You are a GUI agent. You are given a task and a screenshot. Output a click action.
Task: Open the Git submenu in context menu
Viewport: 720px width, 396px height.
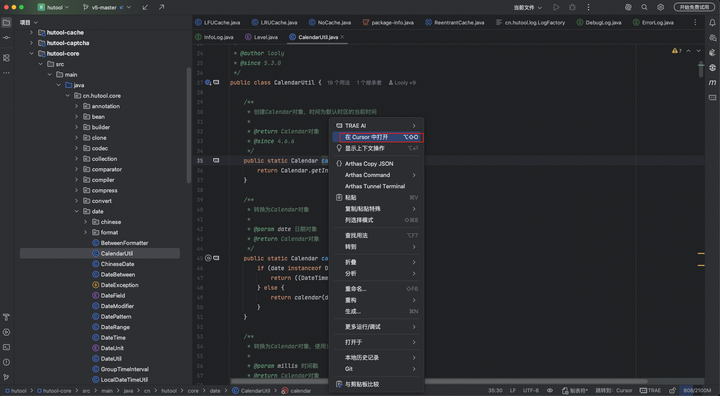pyautogui.click(x=376, y=369)
